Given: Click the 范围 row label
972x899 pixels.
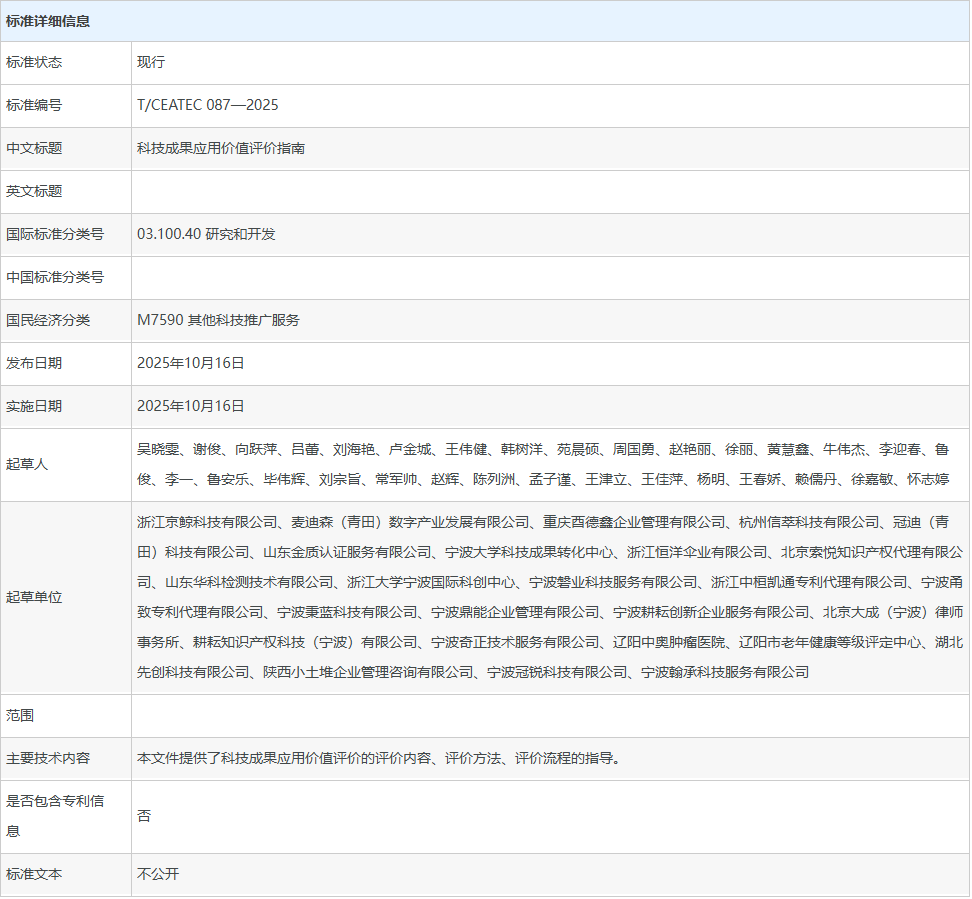Looking at the screenshot, I should tap(20, 716).
